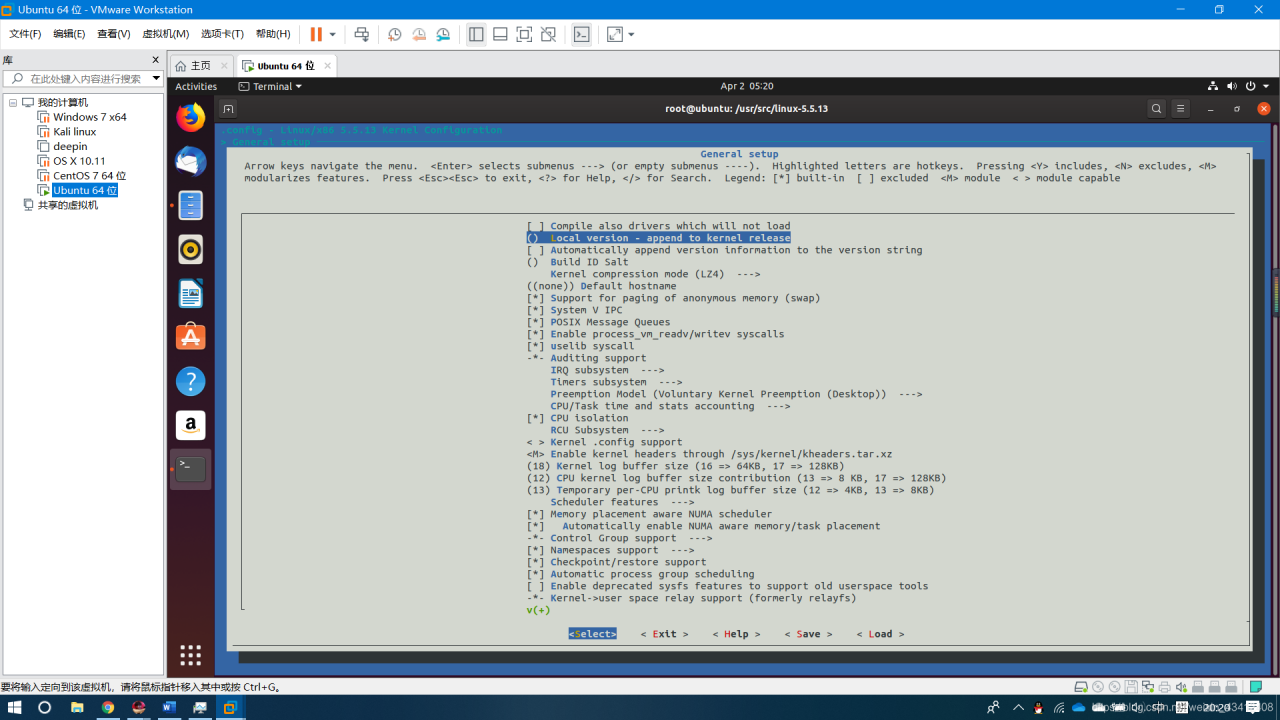Click the < Load > button
Screen dimensions: 1280x720
881,634
